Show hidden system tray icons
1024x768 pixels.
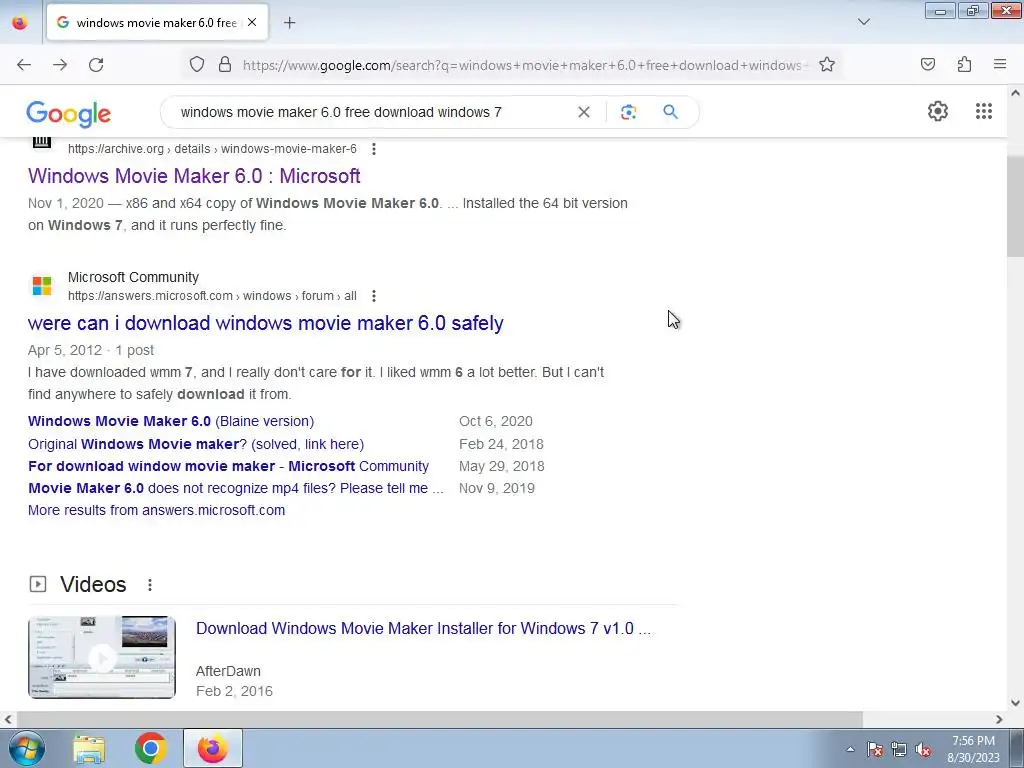click(850, 749)
